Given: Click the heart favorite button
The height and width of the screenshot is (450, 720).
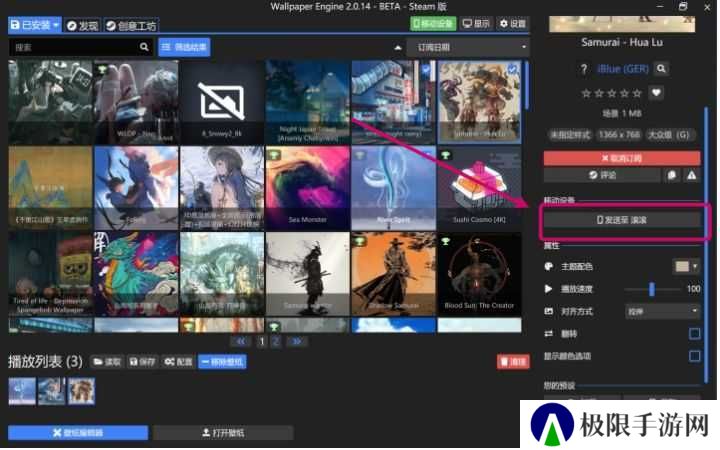Looking at the screenshot, I should click(656, 93).
